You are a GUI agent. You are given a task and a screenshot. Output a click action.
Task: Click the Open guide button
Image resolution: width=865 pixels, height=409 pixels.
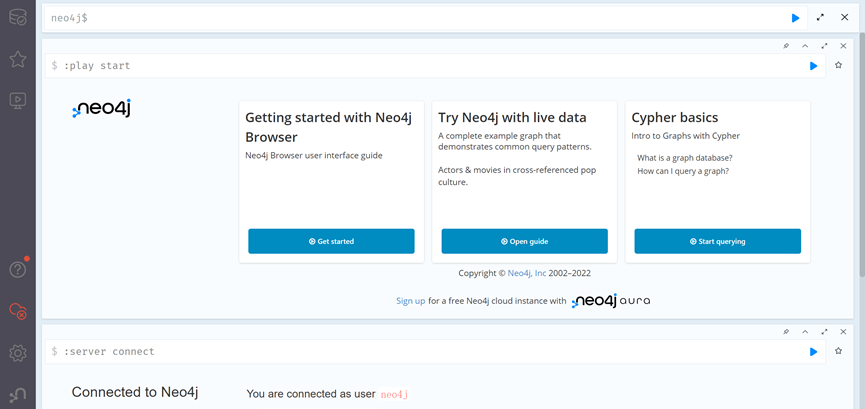(525, 241)
